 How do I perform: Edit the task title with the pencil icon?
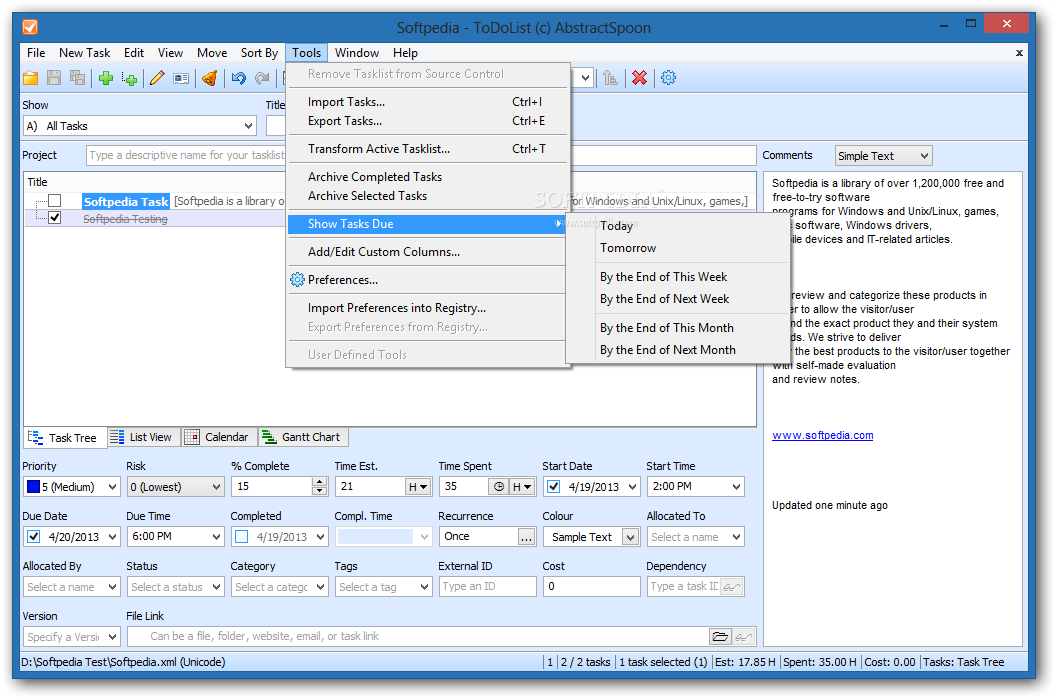157,78
